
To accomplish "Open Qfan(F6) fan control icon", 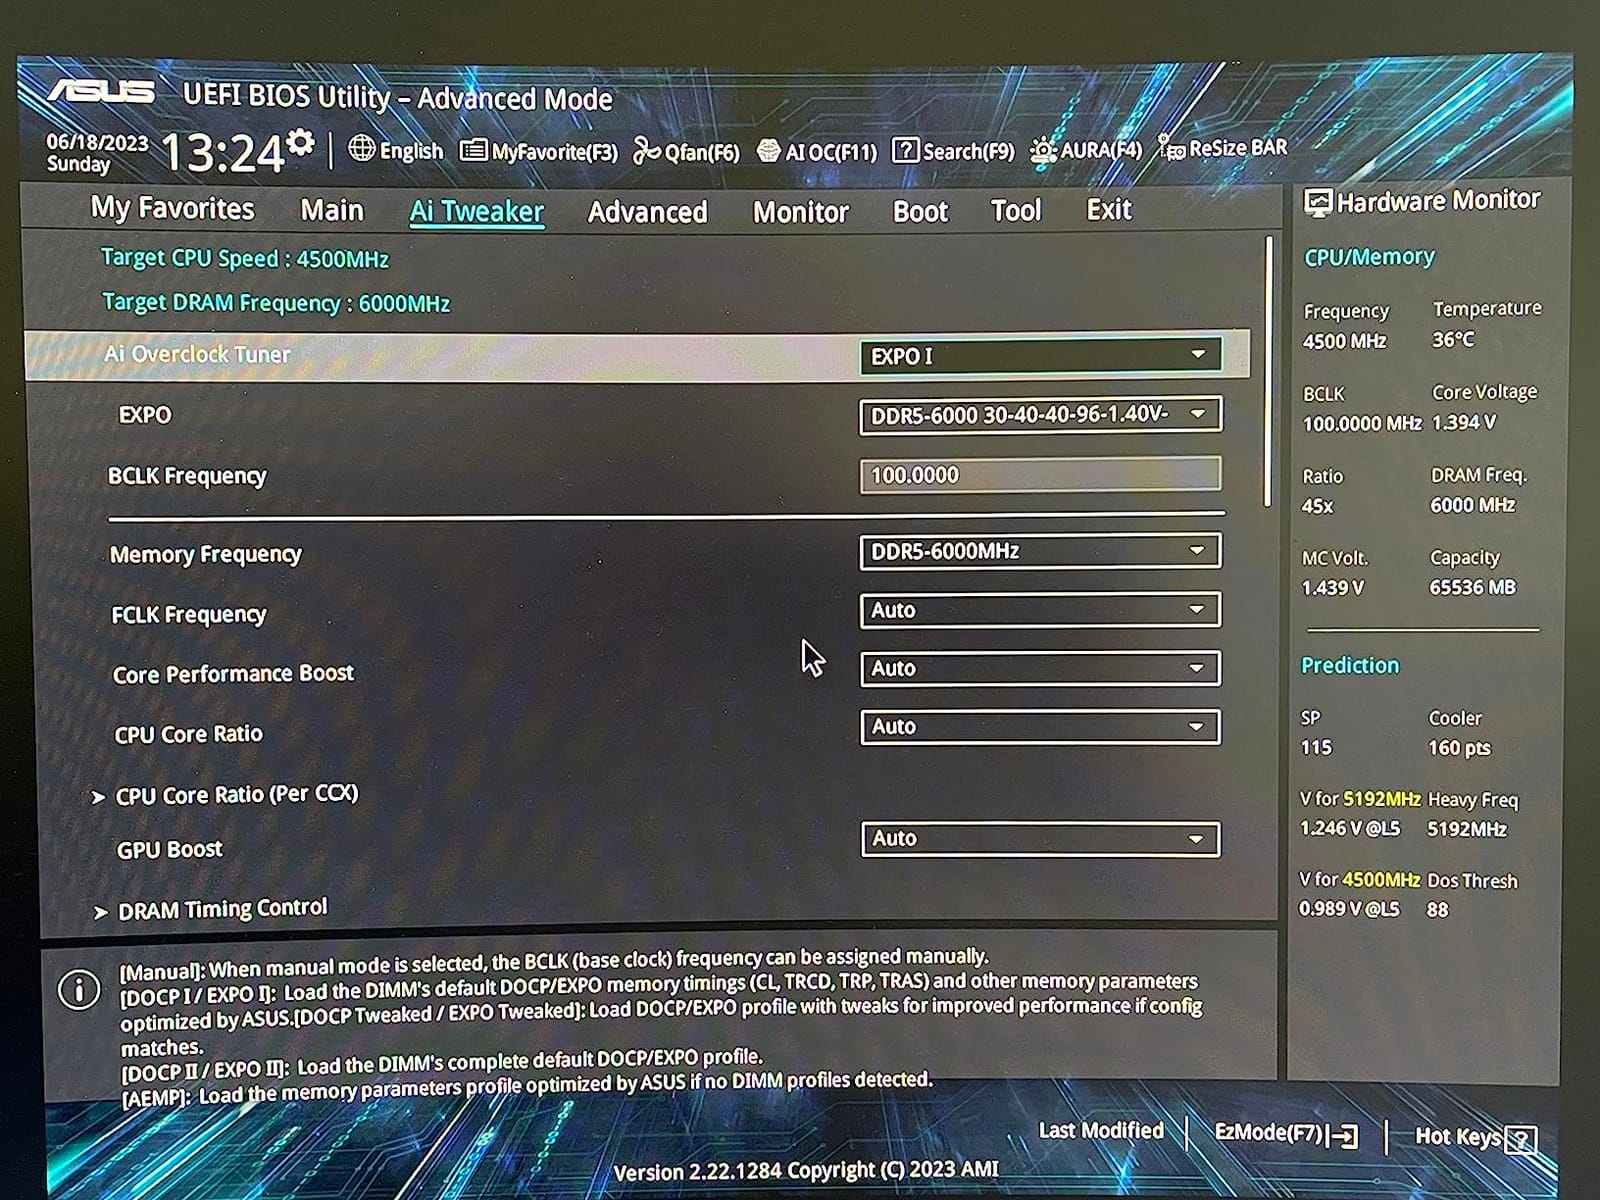I will [x=647, y=151].
